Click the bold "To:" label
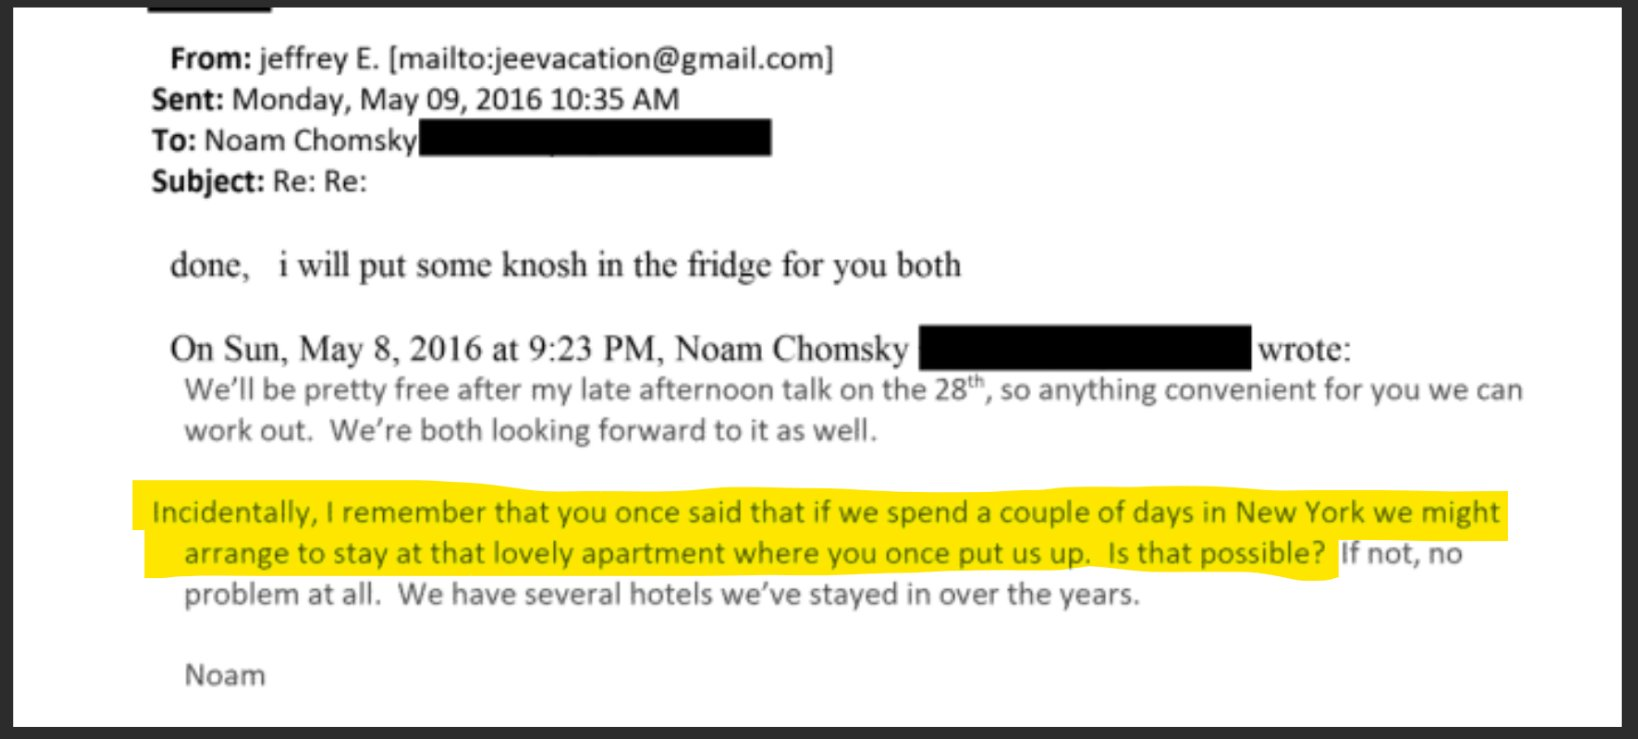The width and height of the screenshot is (1638, 739). [x=174, y=141]
